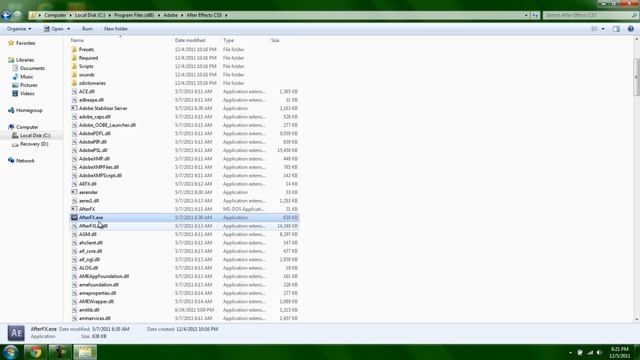Go back with the Explorer Back arrow
The height and width of the screenshot is (360, 640).
pyautogui.click(x=6, y=15)
